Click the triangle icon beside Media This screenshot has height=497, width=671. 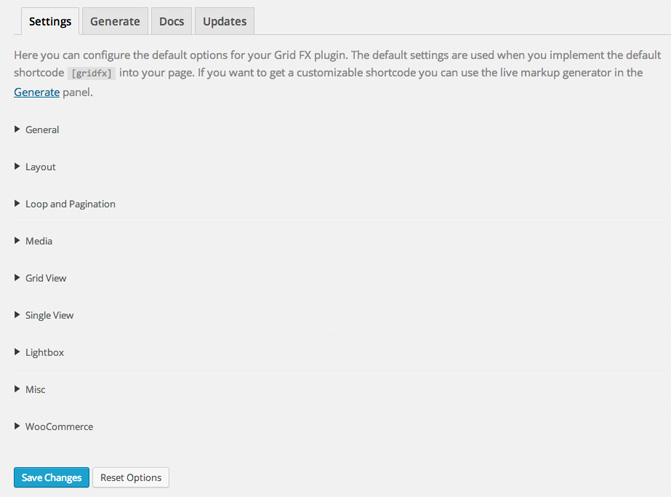coord(17,241)
